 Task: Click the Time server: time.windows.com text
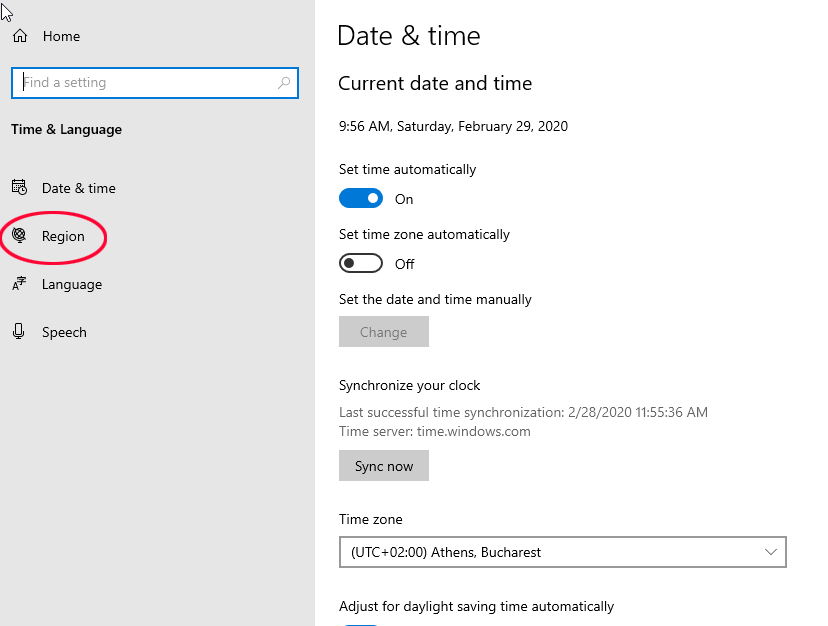click(x=435, y=432)
